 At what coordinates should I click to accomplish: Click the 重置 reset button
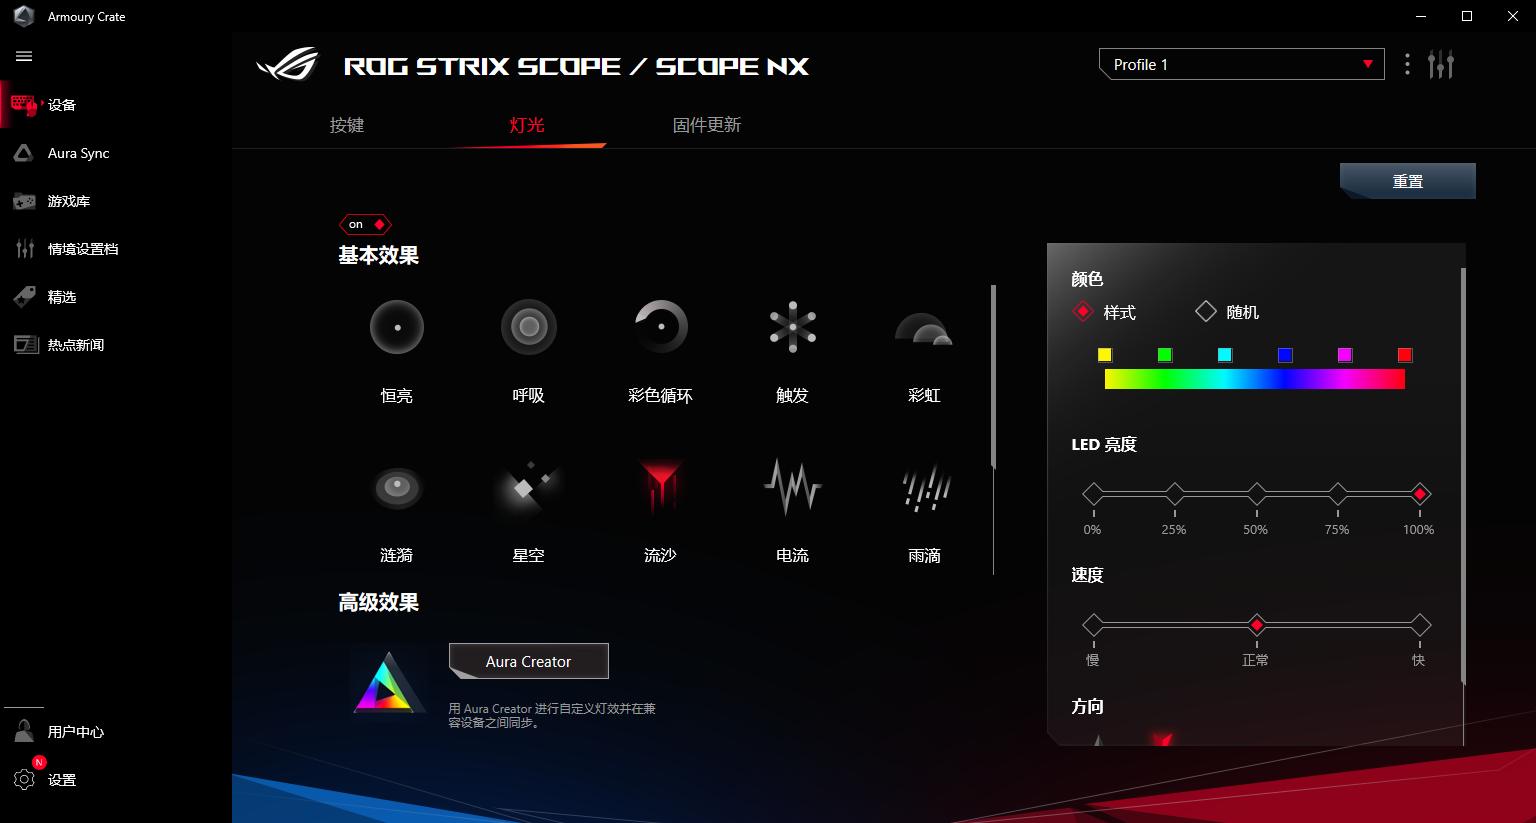[1408, 181]
